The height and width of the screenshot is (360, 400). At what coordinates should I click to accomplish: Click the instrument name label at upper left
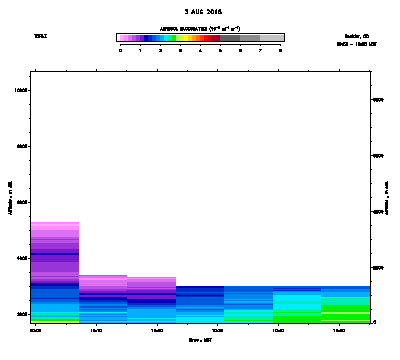tap(41, 36)
